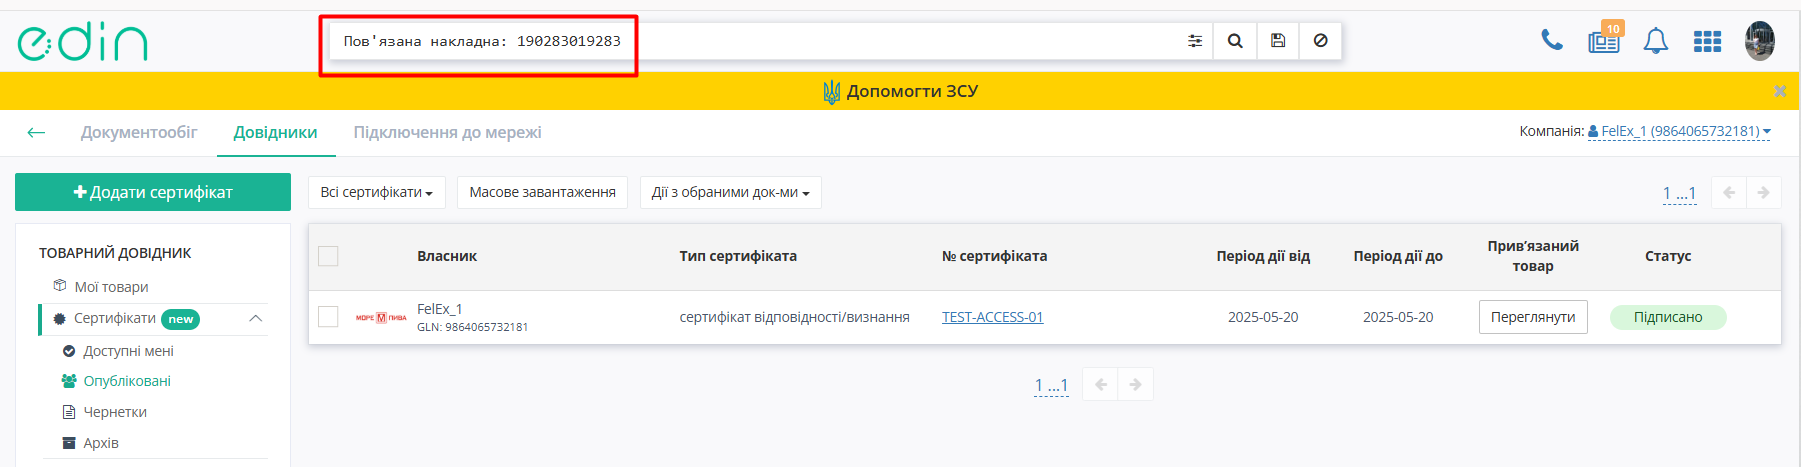1801x467 pixels.
Task: Open search filter settings icon
Action: pos(1194,41)
